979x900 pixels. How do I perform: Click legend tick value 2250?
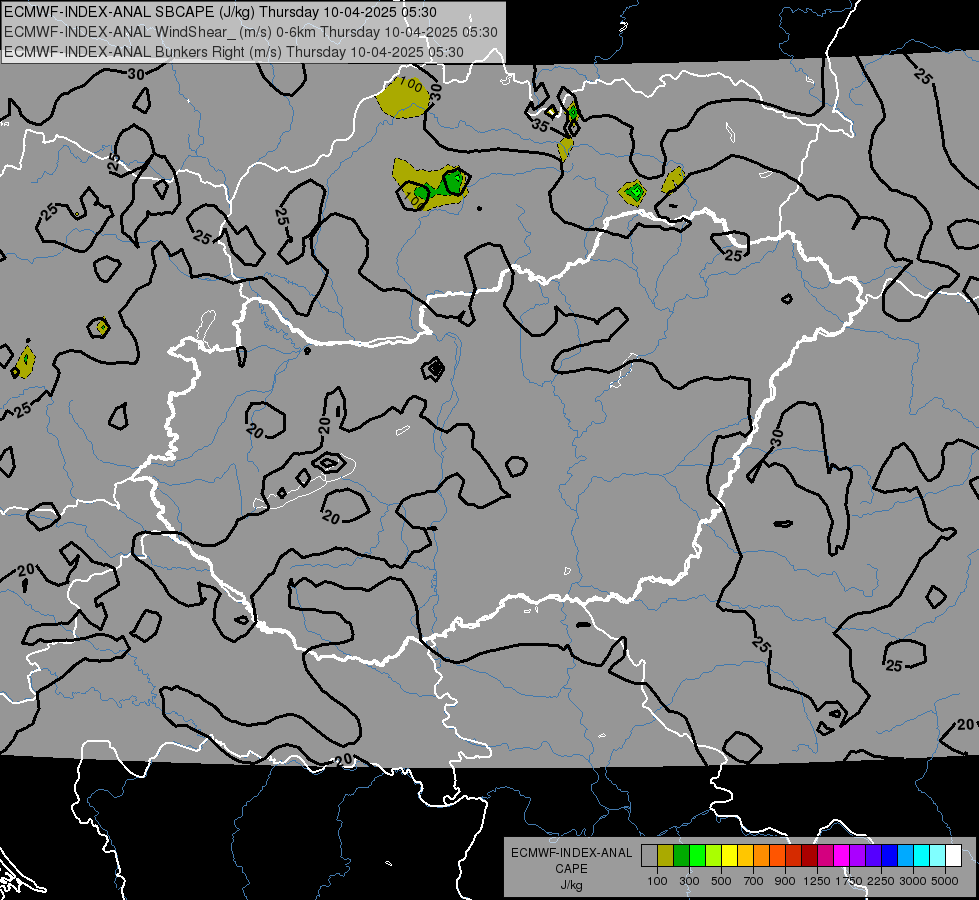tap(882, 881)
